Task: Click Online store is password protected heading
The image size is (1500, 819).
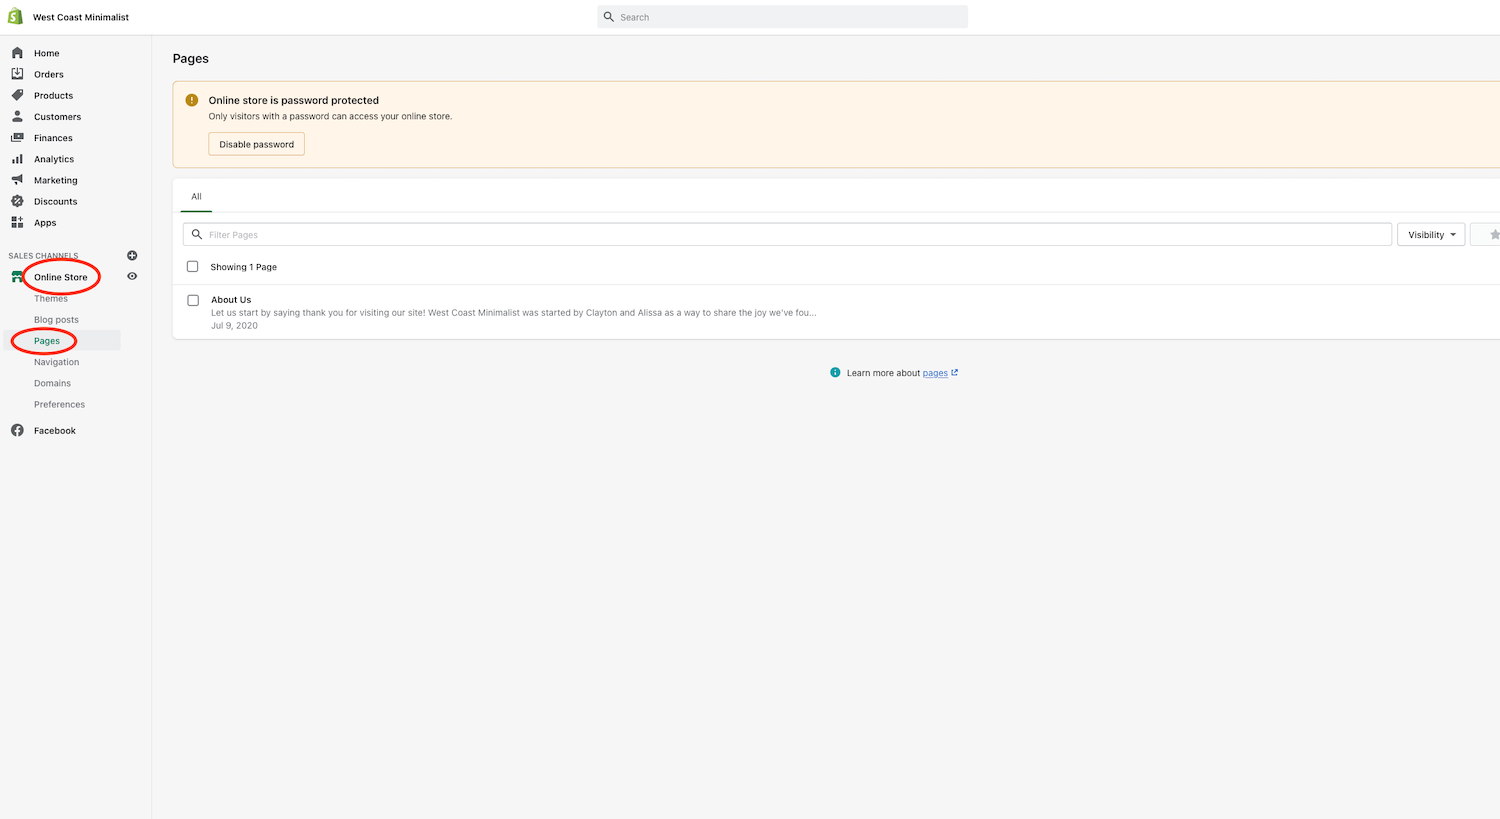Action: click(x=294, y=100)
